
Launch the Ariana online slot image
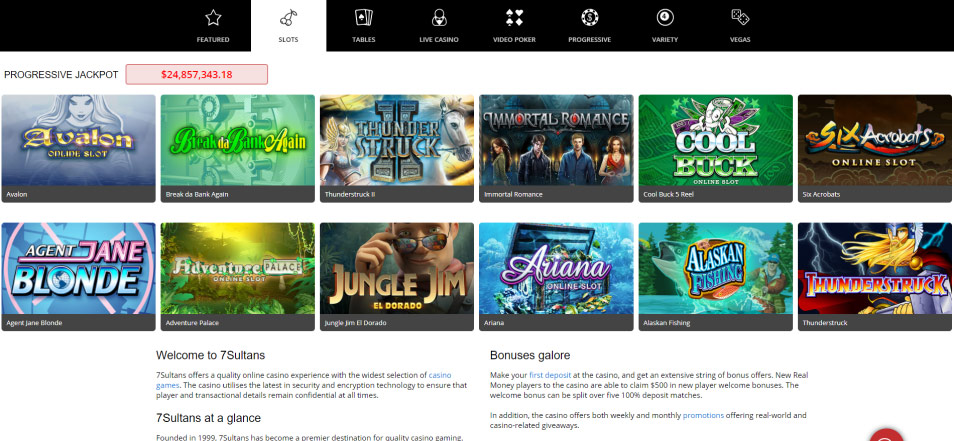tap(556, 268)
